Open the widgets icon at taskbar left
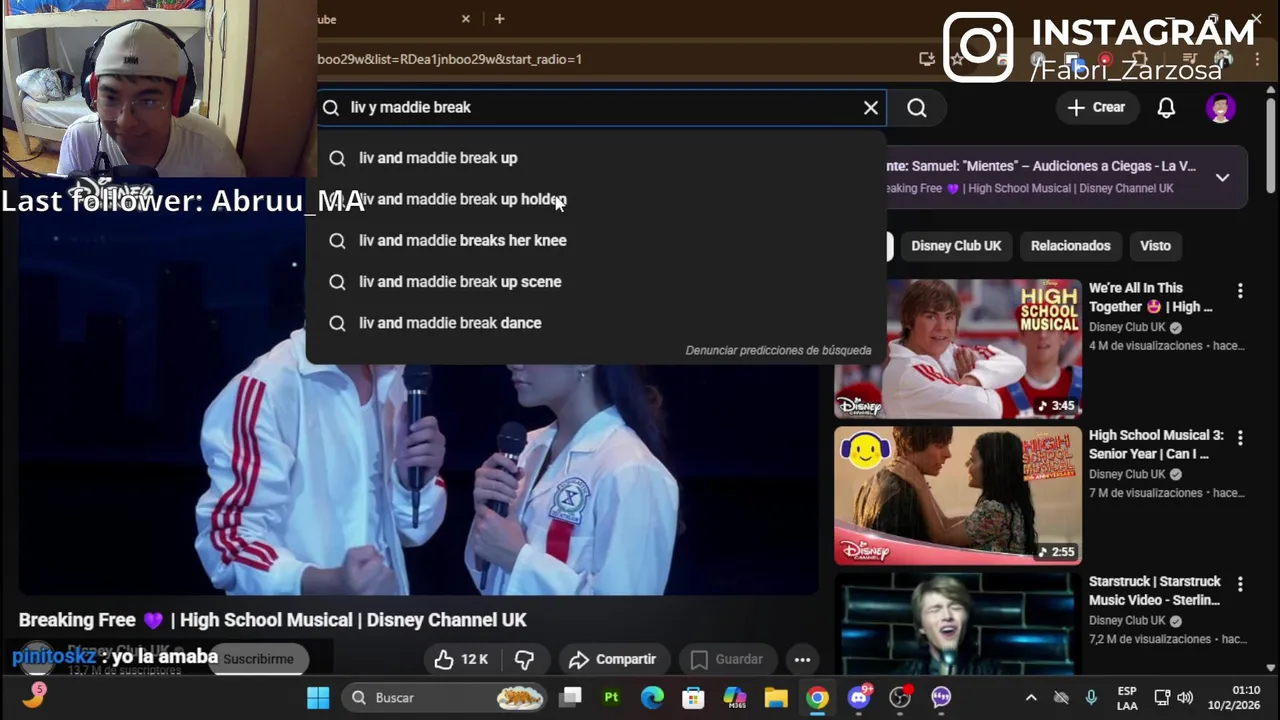This screenshot has width=1280, height=720. 34,696
